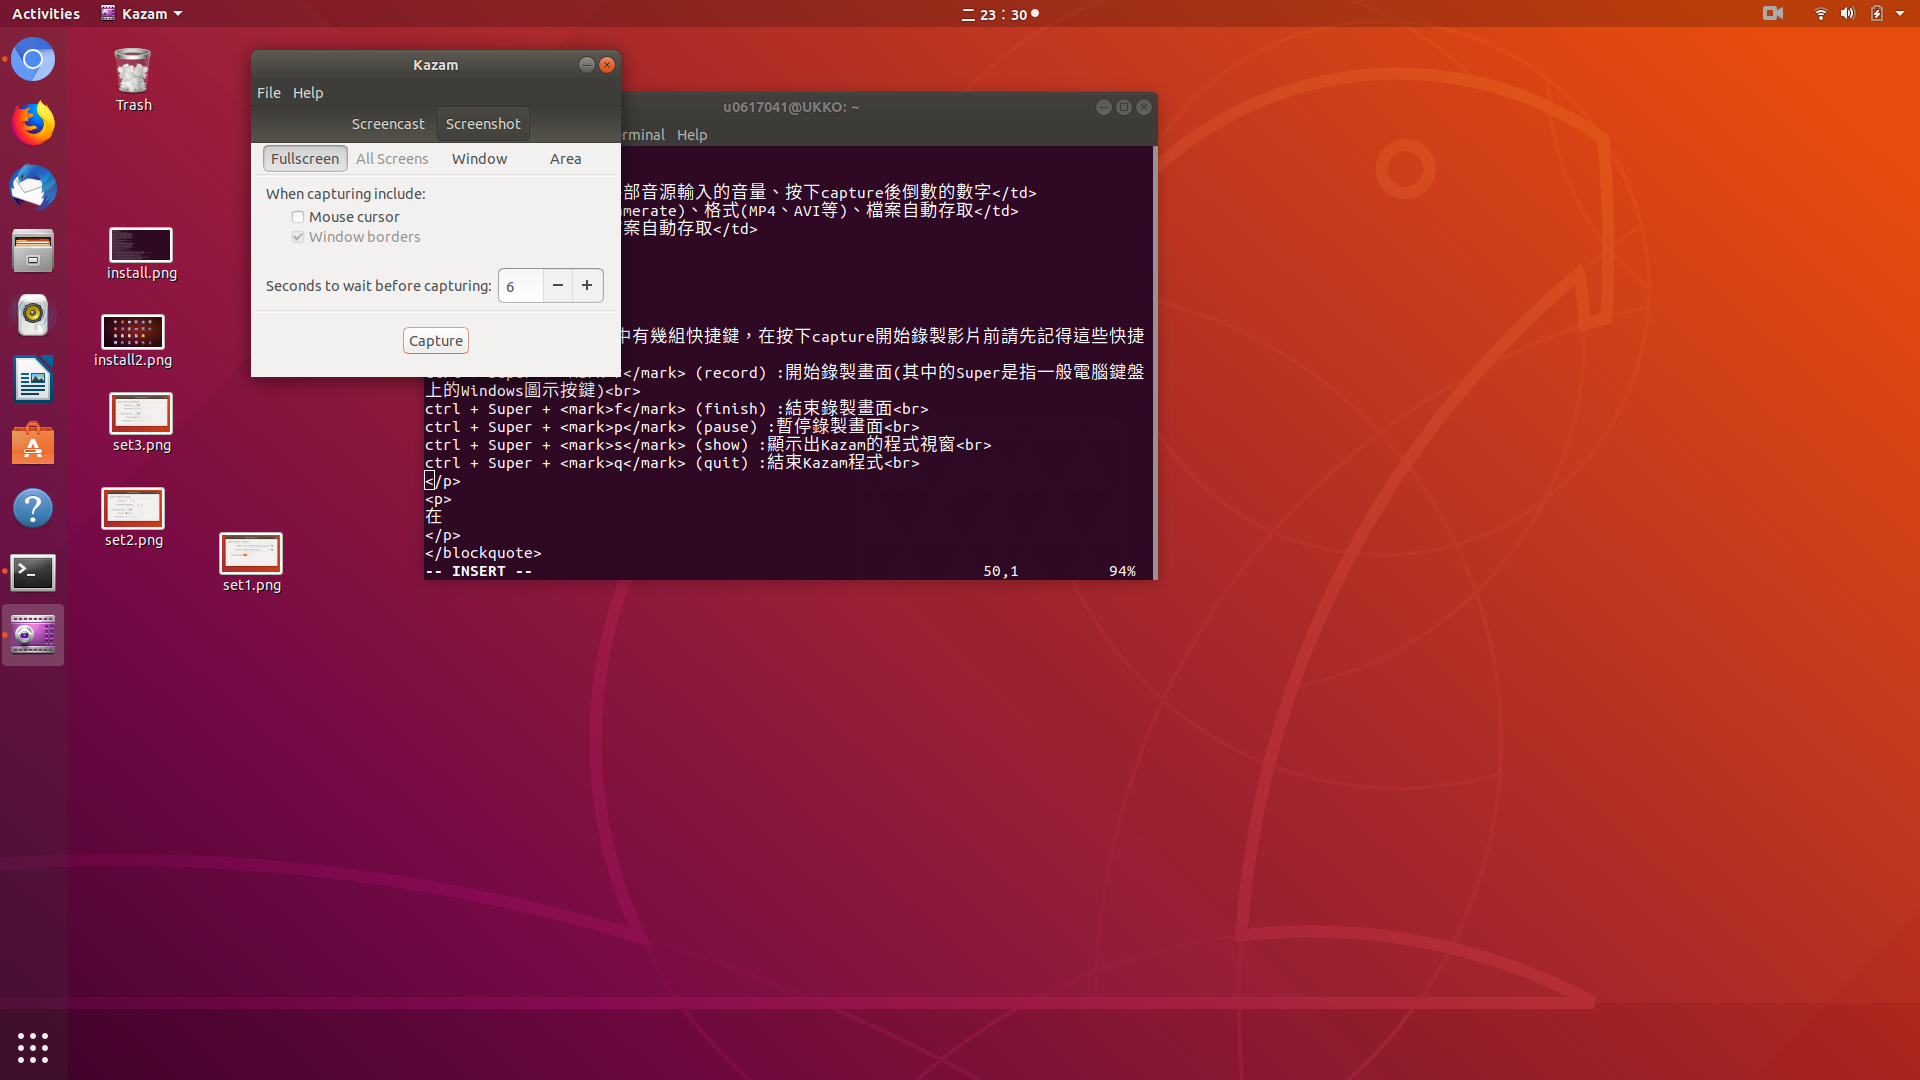Click the Kazam recording indicator in top bar
The image size is (1920, 1080).
(1773, 14)
